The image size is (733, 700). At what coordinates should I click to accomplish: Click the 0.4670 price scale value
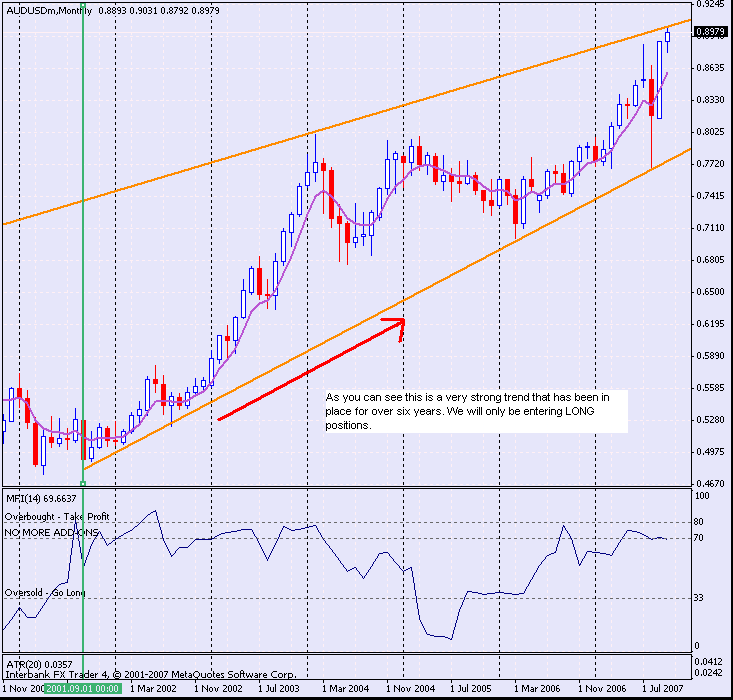click(711, 484)
